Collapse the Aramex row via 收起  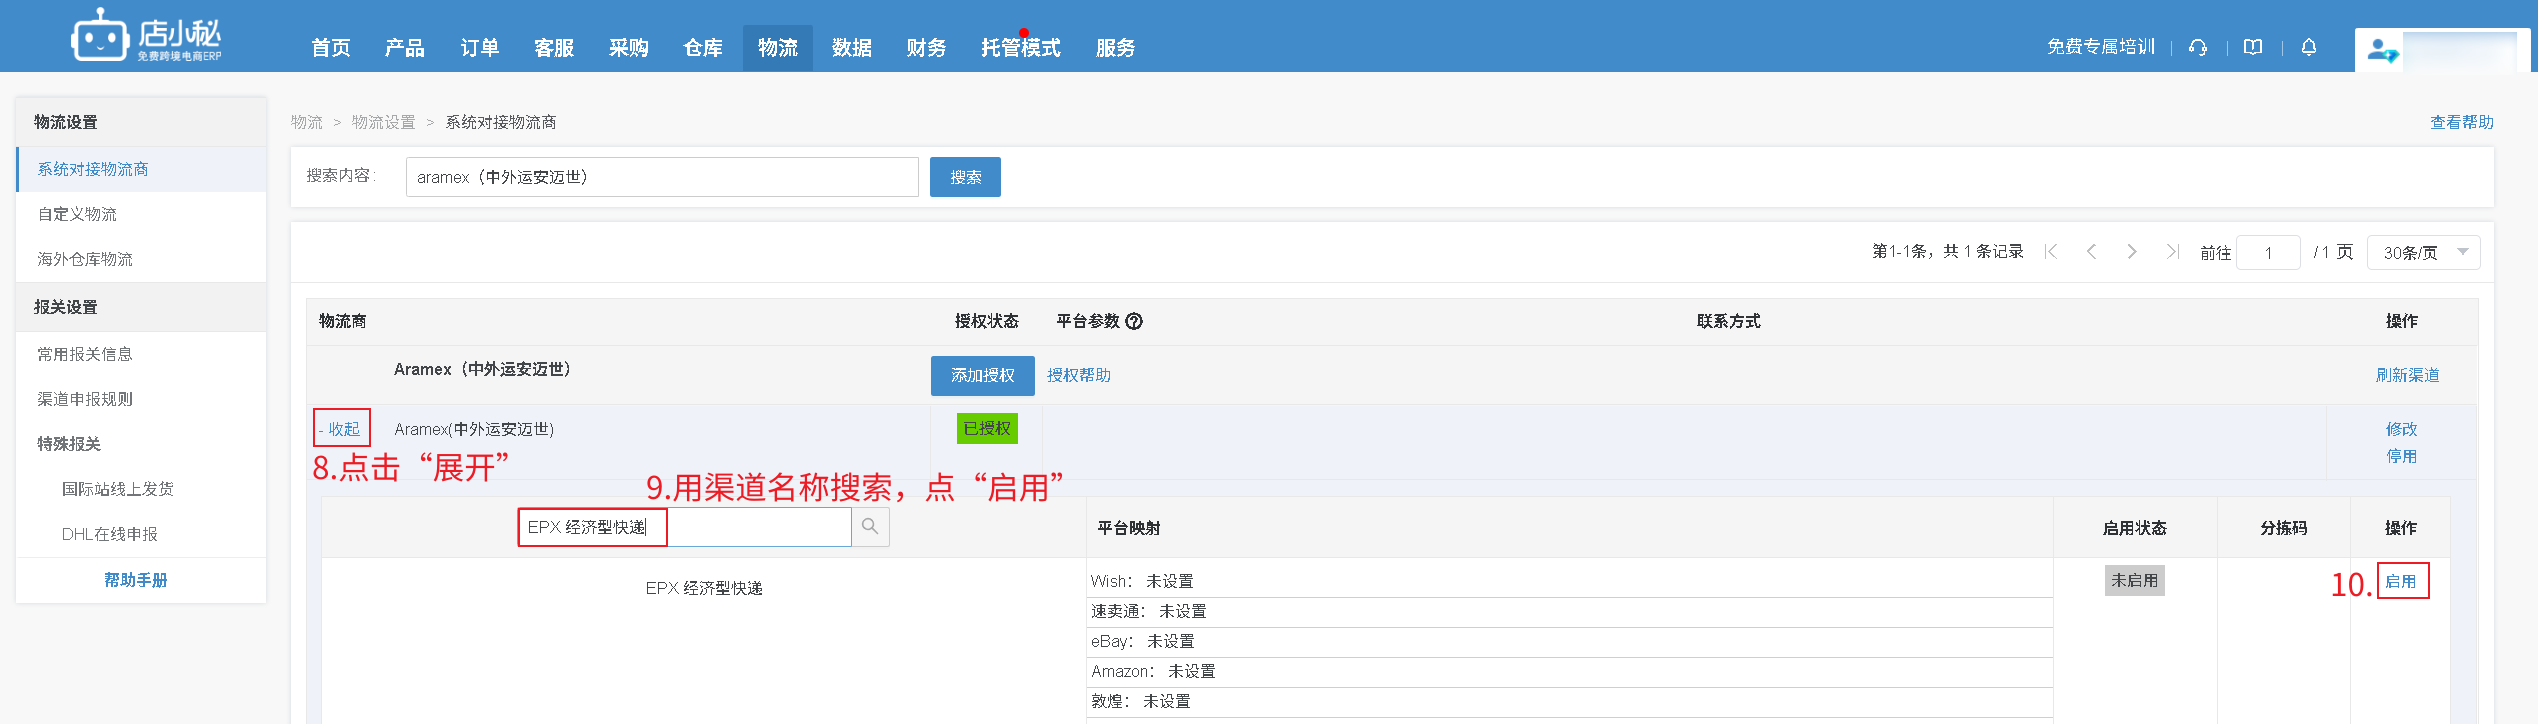343,429
